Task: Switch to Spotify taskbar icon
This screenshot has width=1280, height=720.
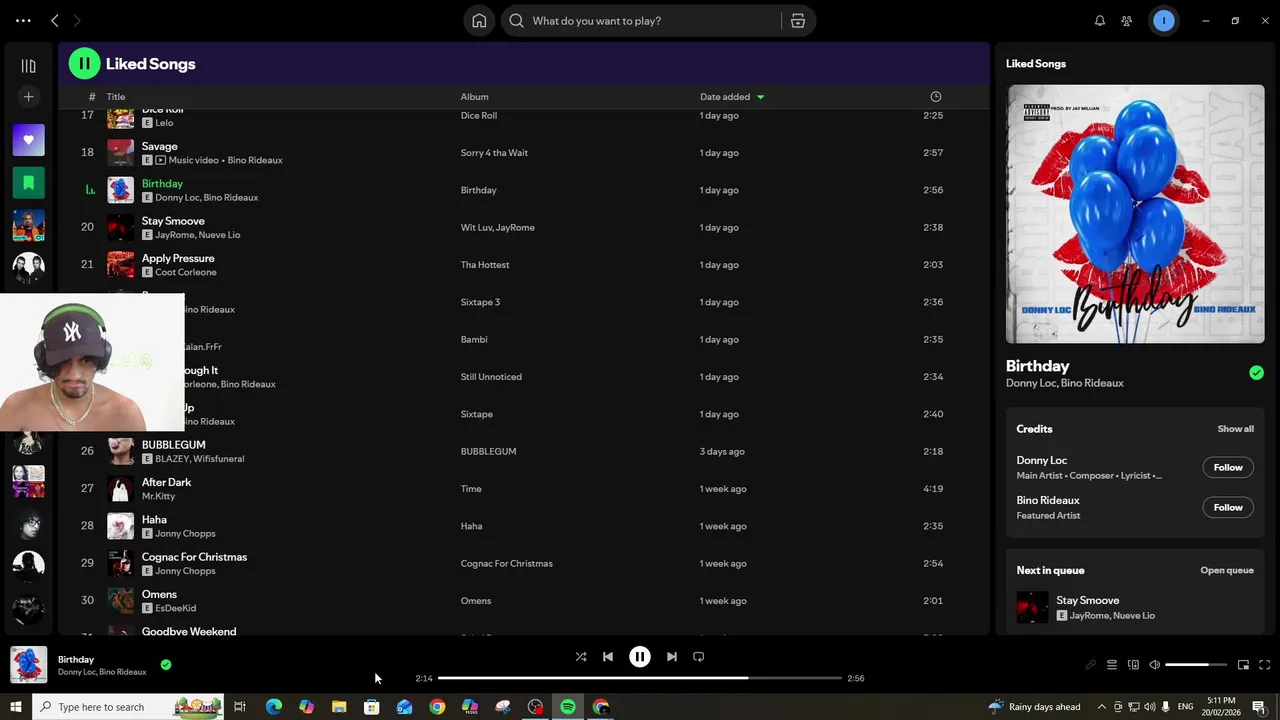Action: pos(568,707)
